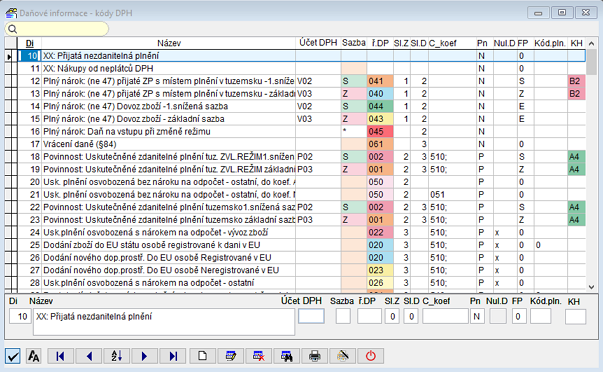Image resolution: width=603 pixels, height=372 pixels.
Task: Select row 17 Vrácení daně (§84)
Action: click(302, 144)
